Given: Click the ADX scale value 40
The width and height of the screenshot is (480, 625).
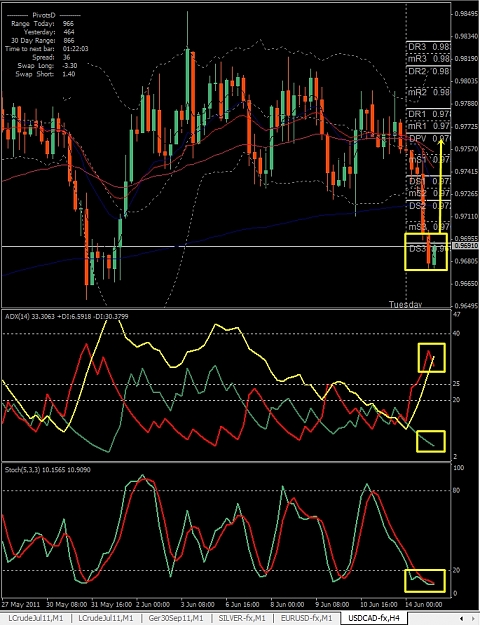Looking at the screenshot, I should [x=456, y=333].
